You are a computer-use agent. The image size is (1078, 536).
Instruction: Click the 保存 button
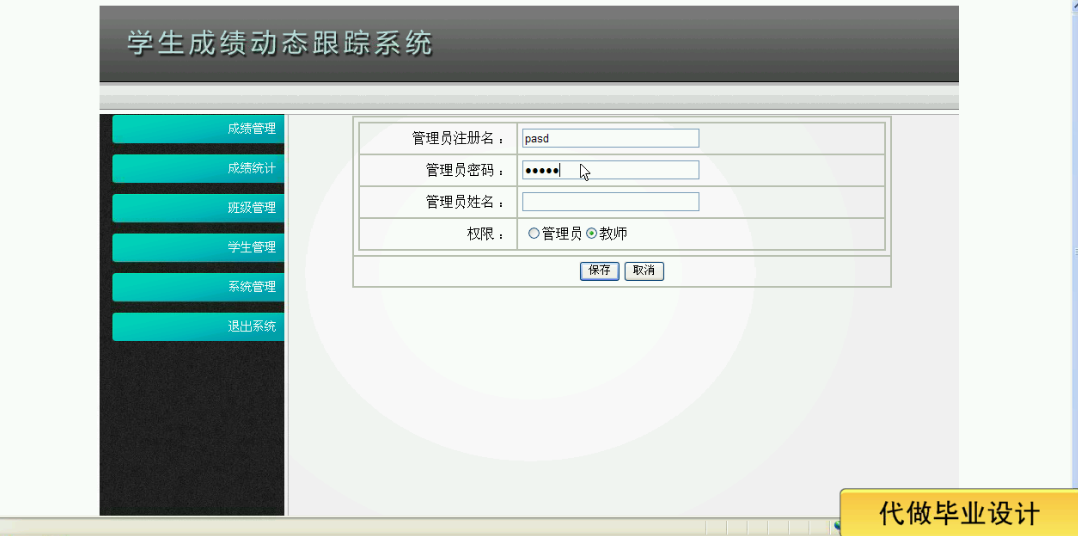coord(600,271)
